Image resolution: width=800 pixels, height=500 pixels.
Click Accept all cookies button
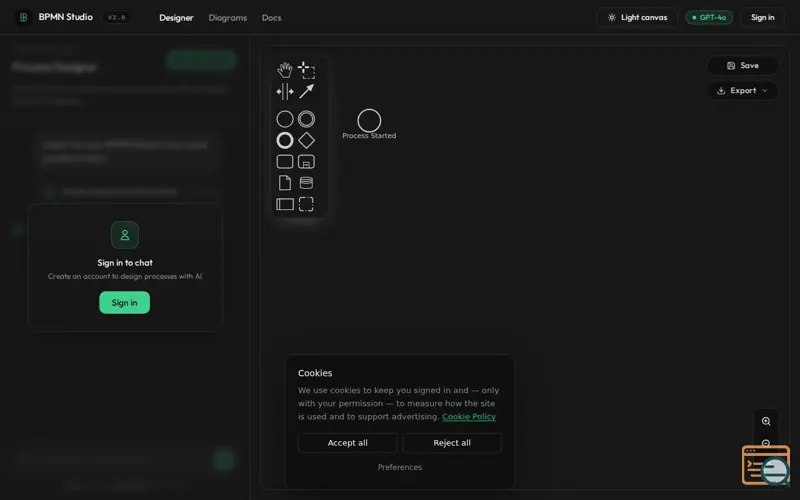coord(347,443)
